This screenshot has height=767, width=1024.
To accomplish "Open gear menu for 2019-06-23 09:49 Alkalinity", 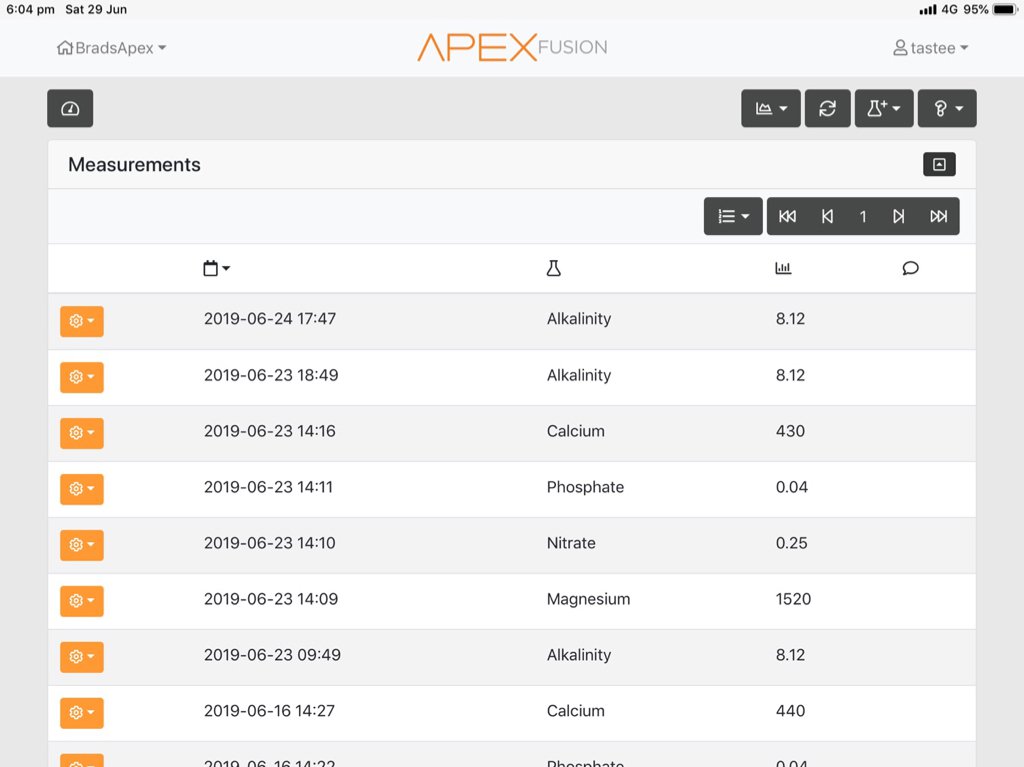I will (82, 657).
